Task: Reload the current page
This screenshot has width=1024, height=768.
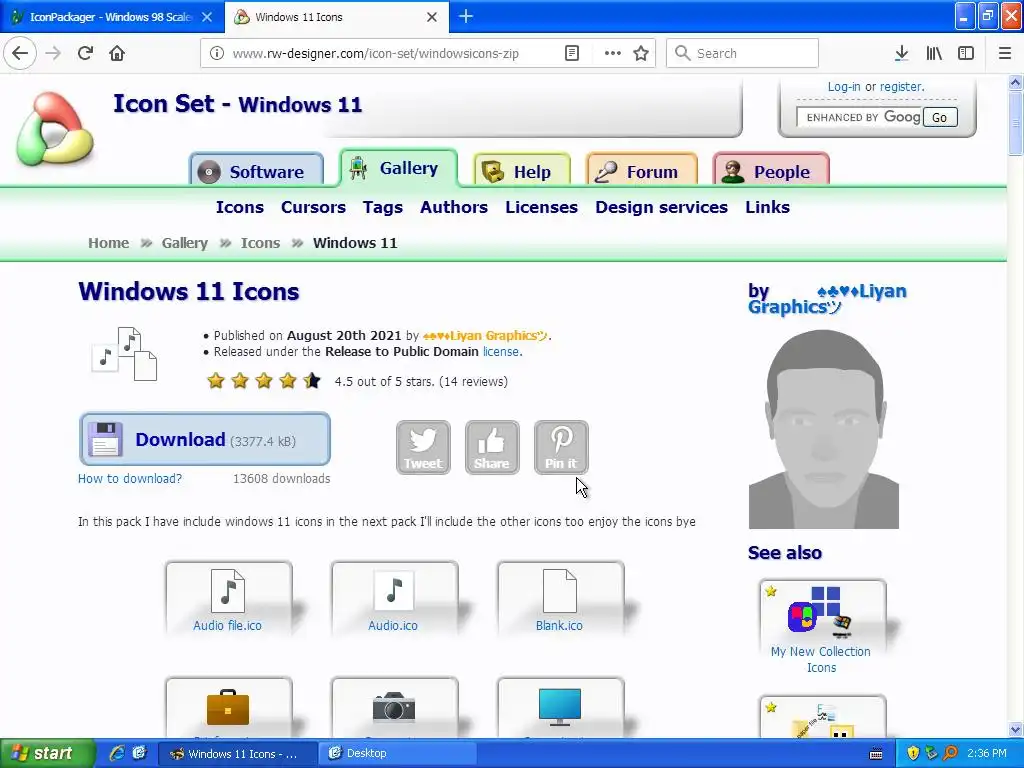Action: [x=85, y=54]
